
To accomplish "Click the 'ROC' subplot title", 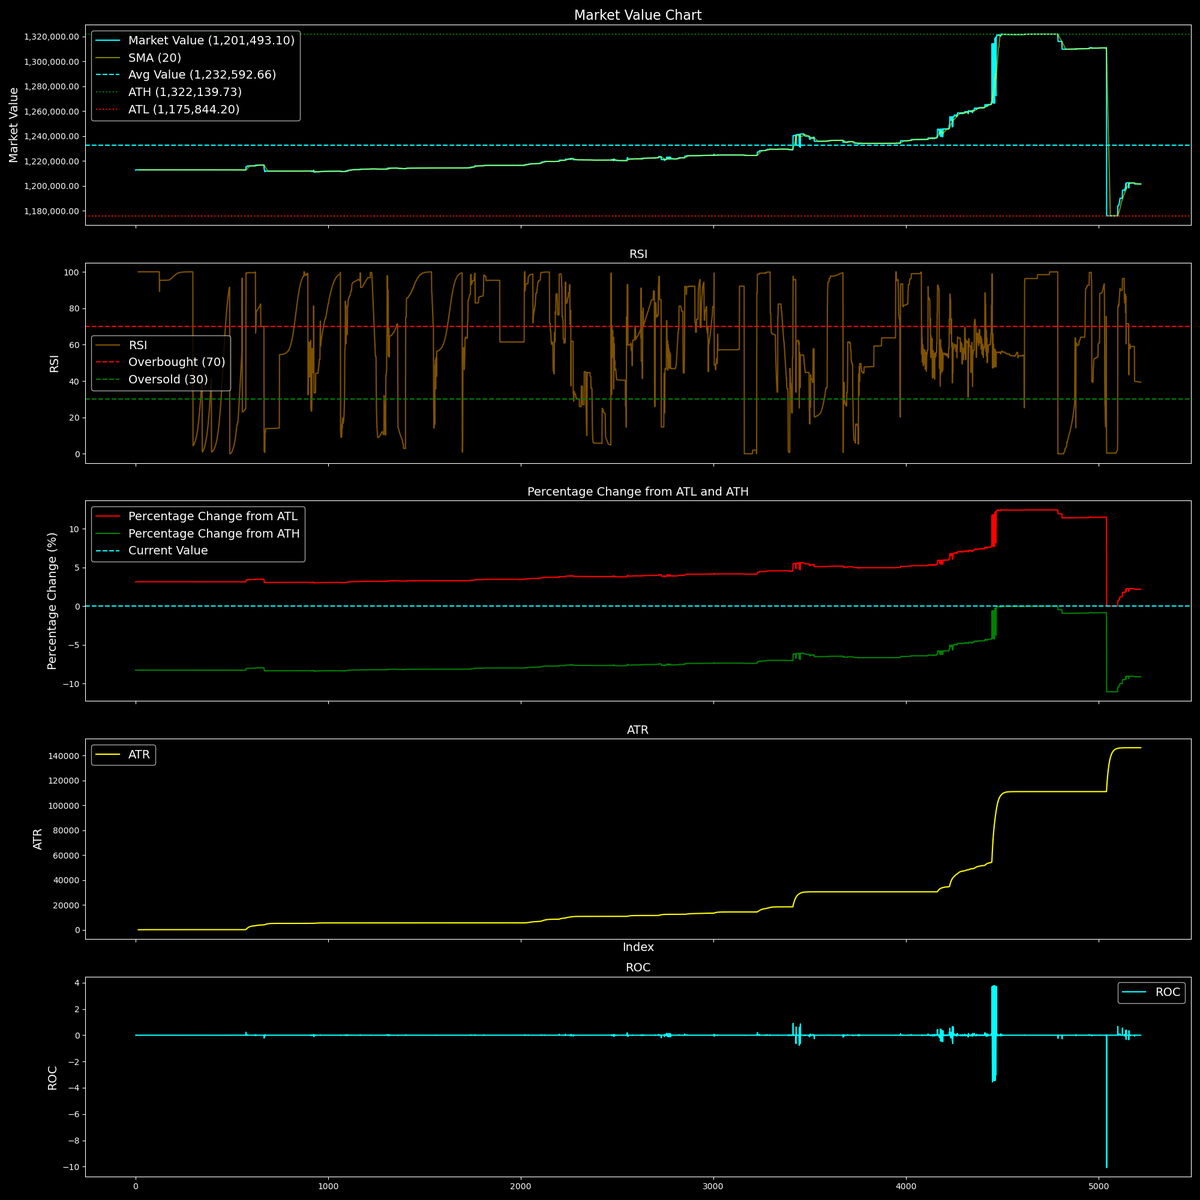I will 637,968.
